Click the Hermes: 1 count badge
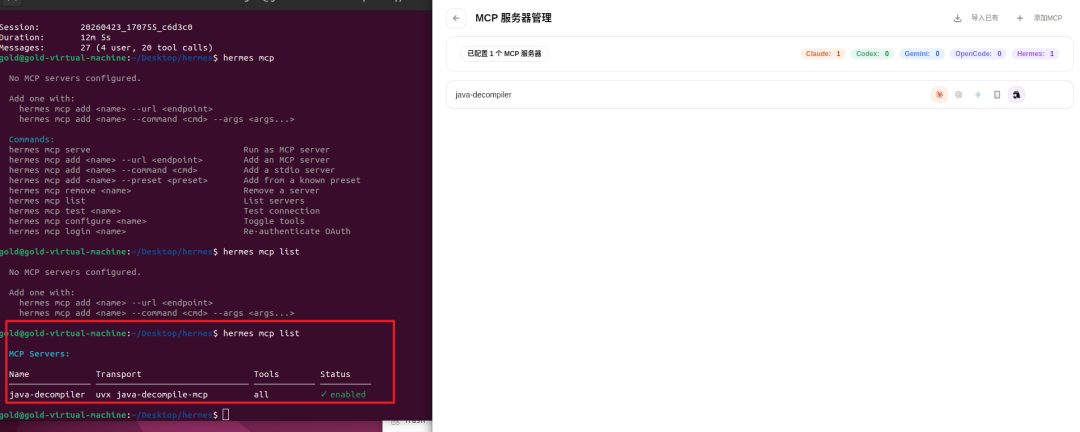Viewport: 1080px width, 432px height. point(1035,54)
